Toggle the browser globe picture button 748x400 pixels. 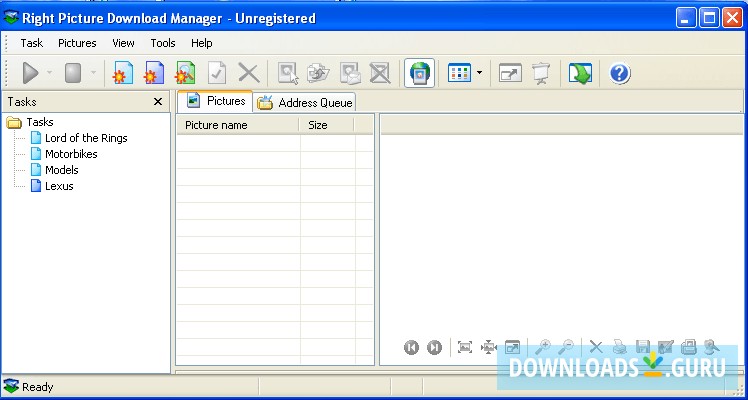[x=419, y=73]
